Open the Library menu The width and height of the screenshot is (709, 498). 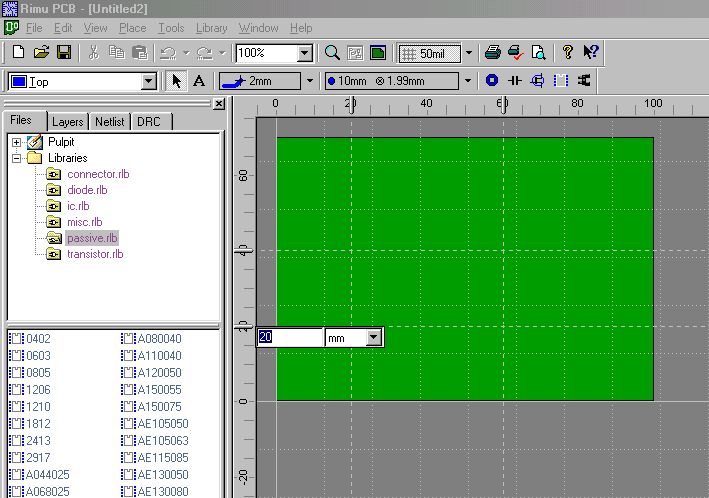point(212,28)
